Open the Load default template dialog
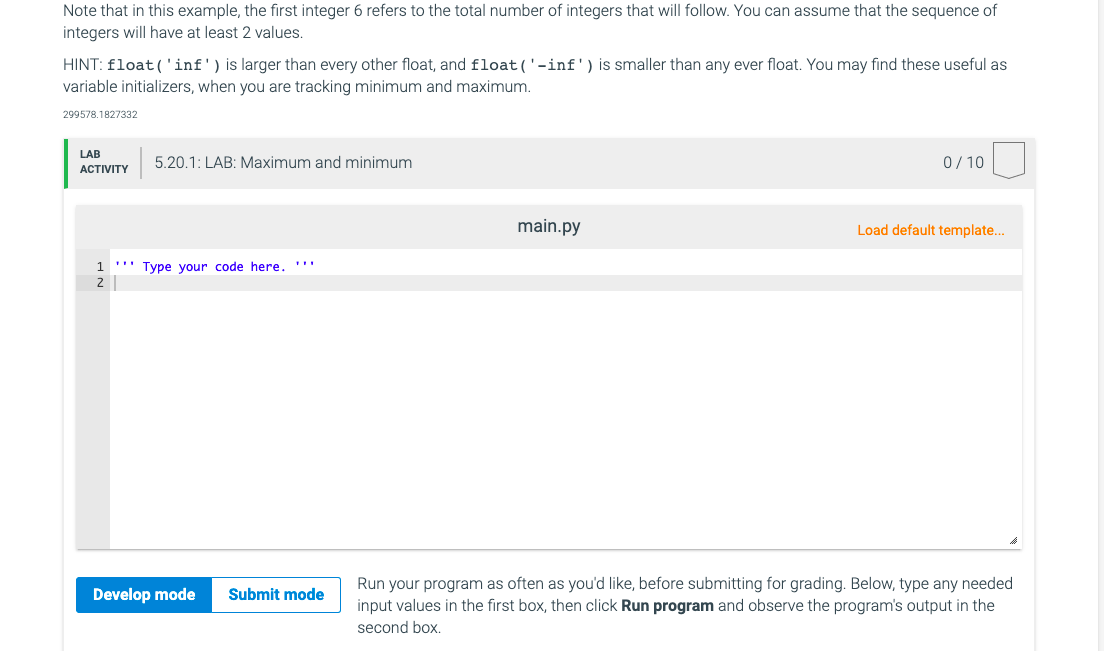Image resolution: width=1104 pixels, height=651 pixels. (930, 230)
